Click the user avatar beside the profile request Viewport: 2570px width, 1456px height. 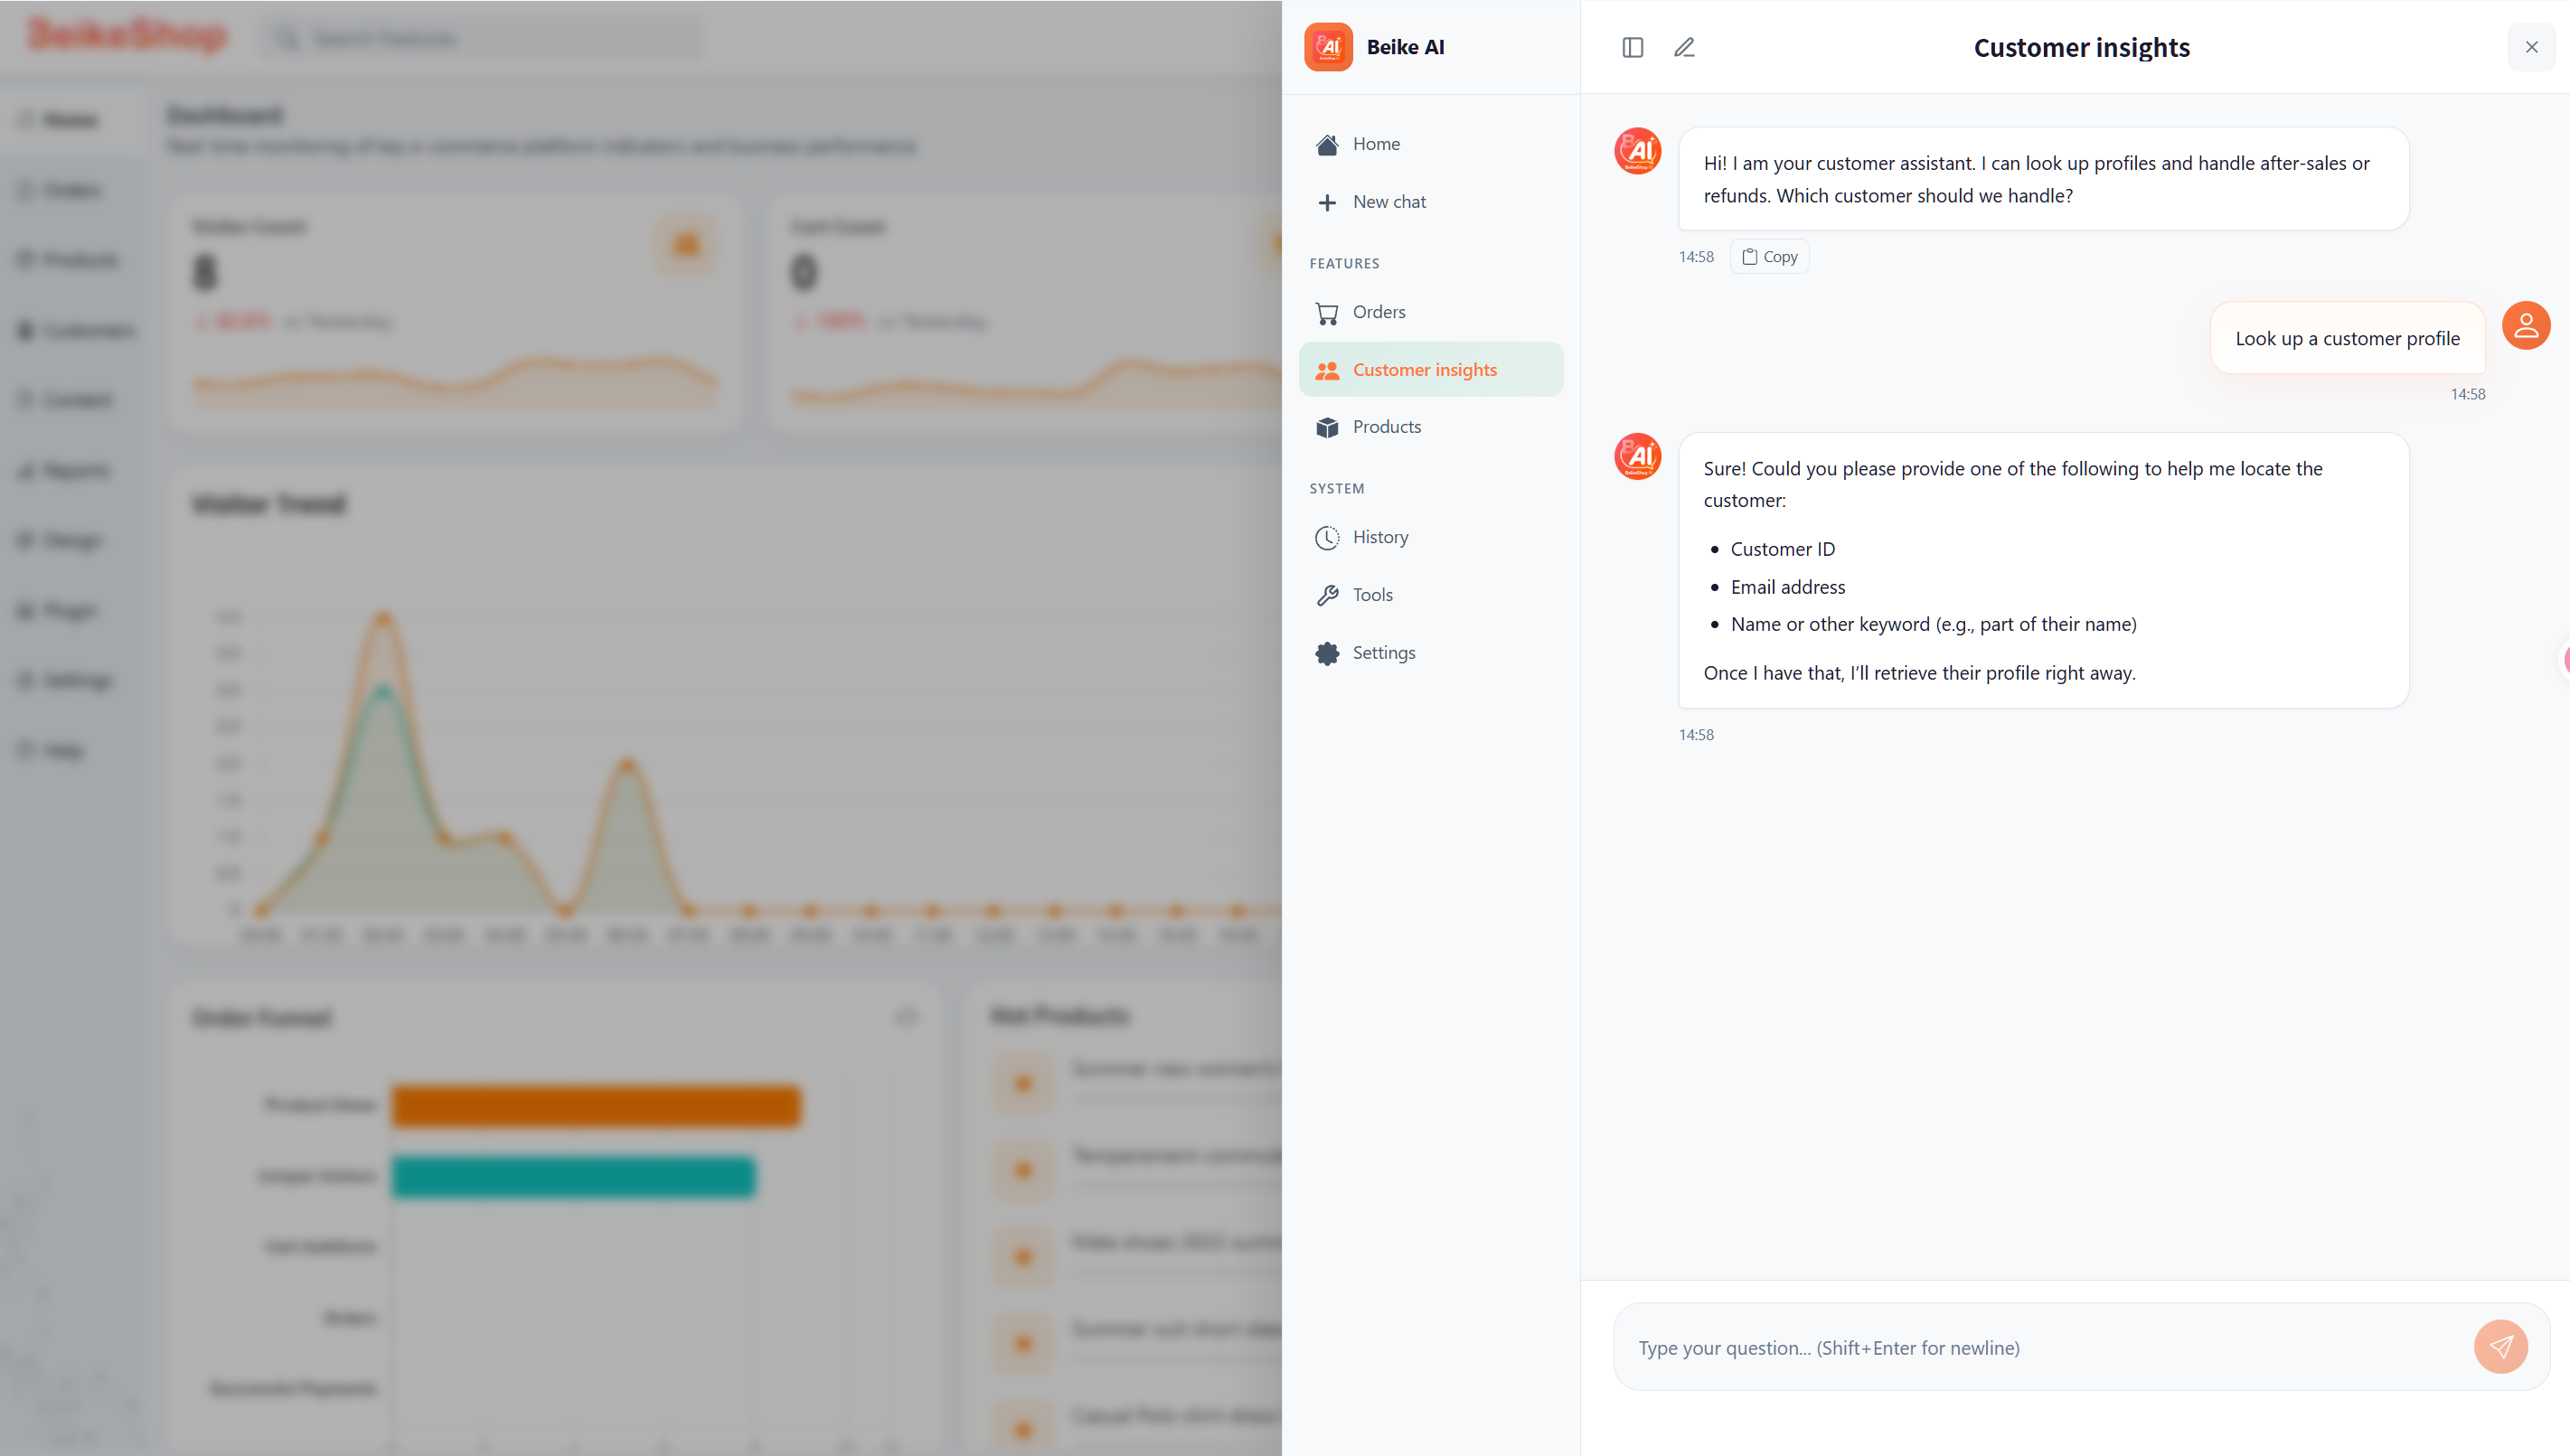click(x=2526, y=326)
